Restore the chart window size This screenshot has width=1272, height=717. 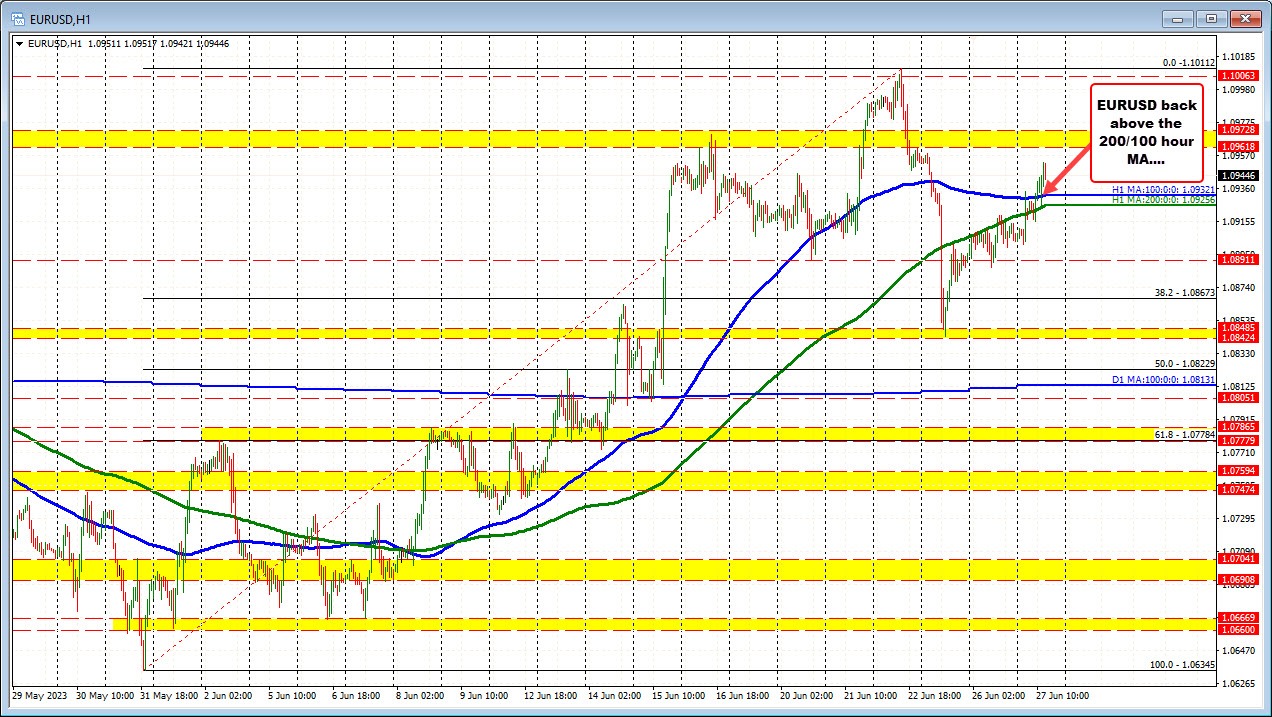[1211, 18]
